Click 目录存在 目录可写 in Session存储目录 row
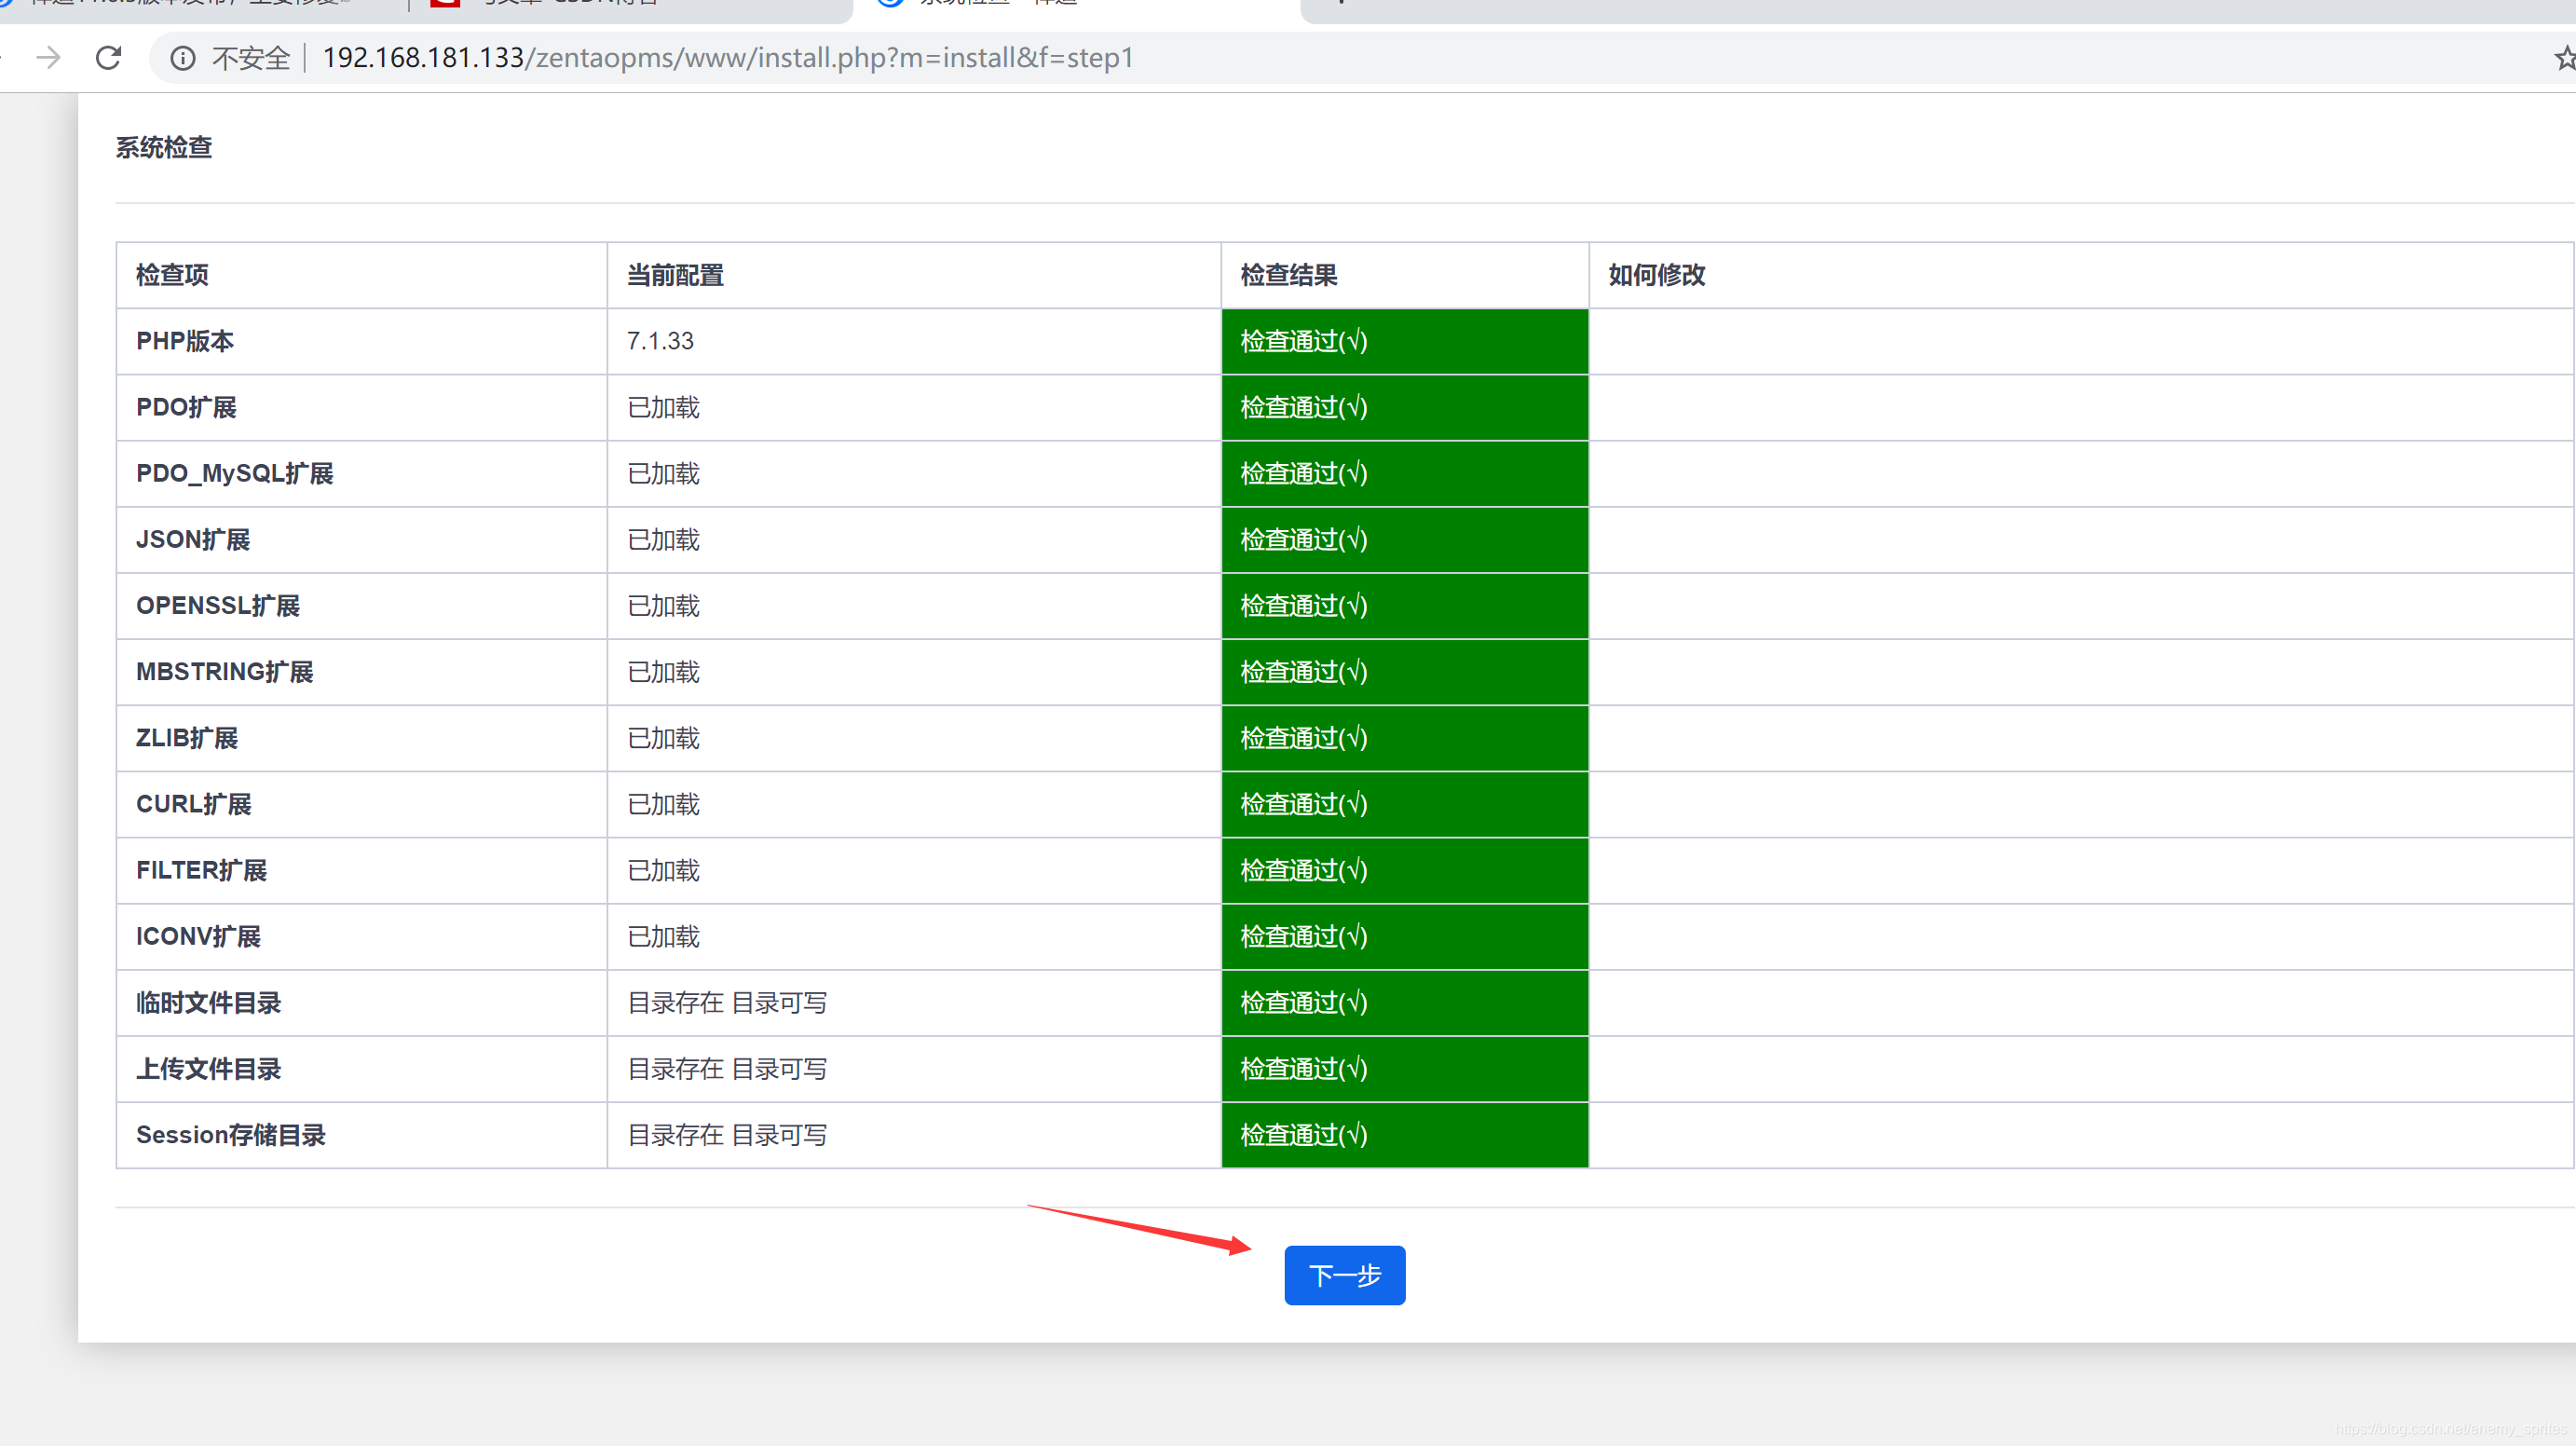The height and width of the screenshot is (1446, 2576). [x=727, y=1135]
